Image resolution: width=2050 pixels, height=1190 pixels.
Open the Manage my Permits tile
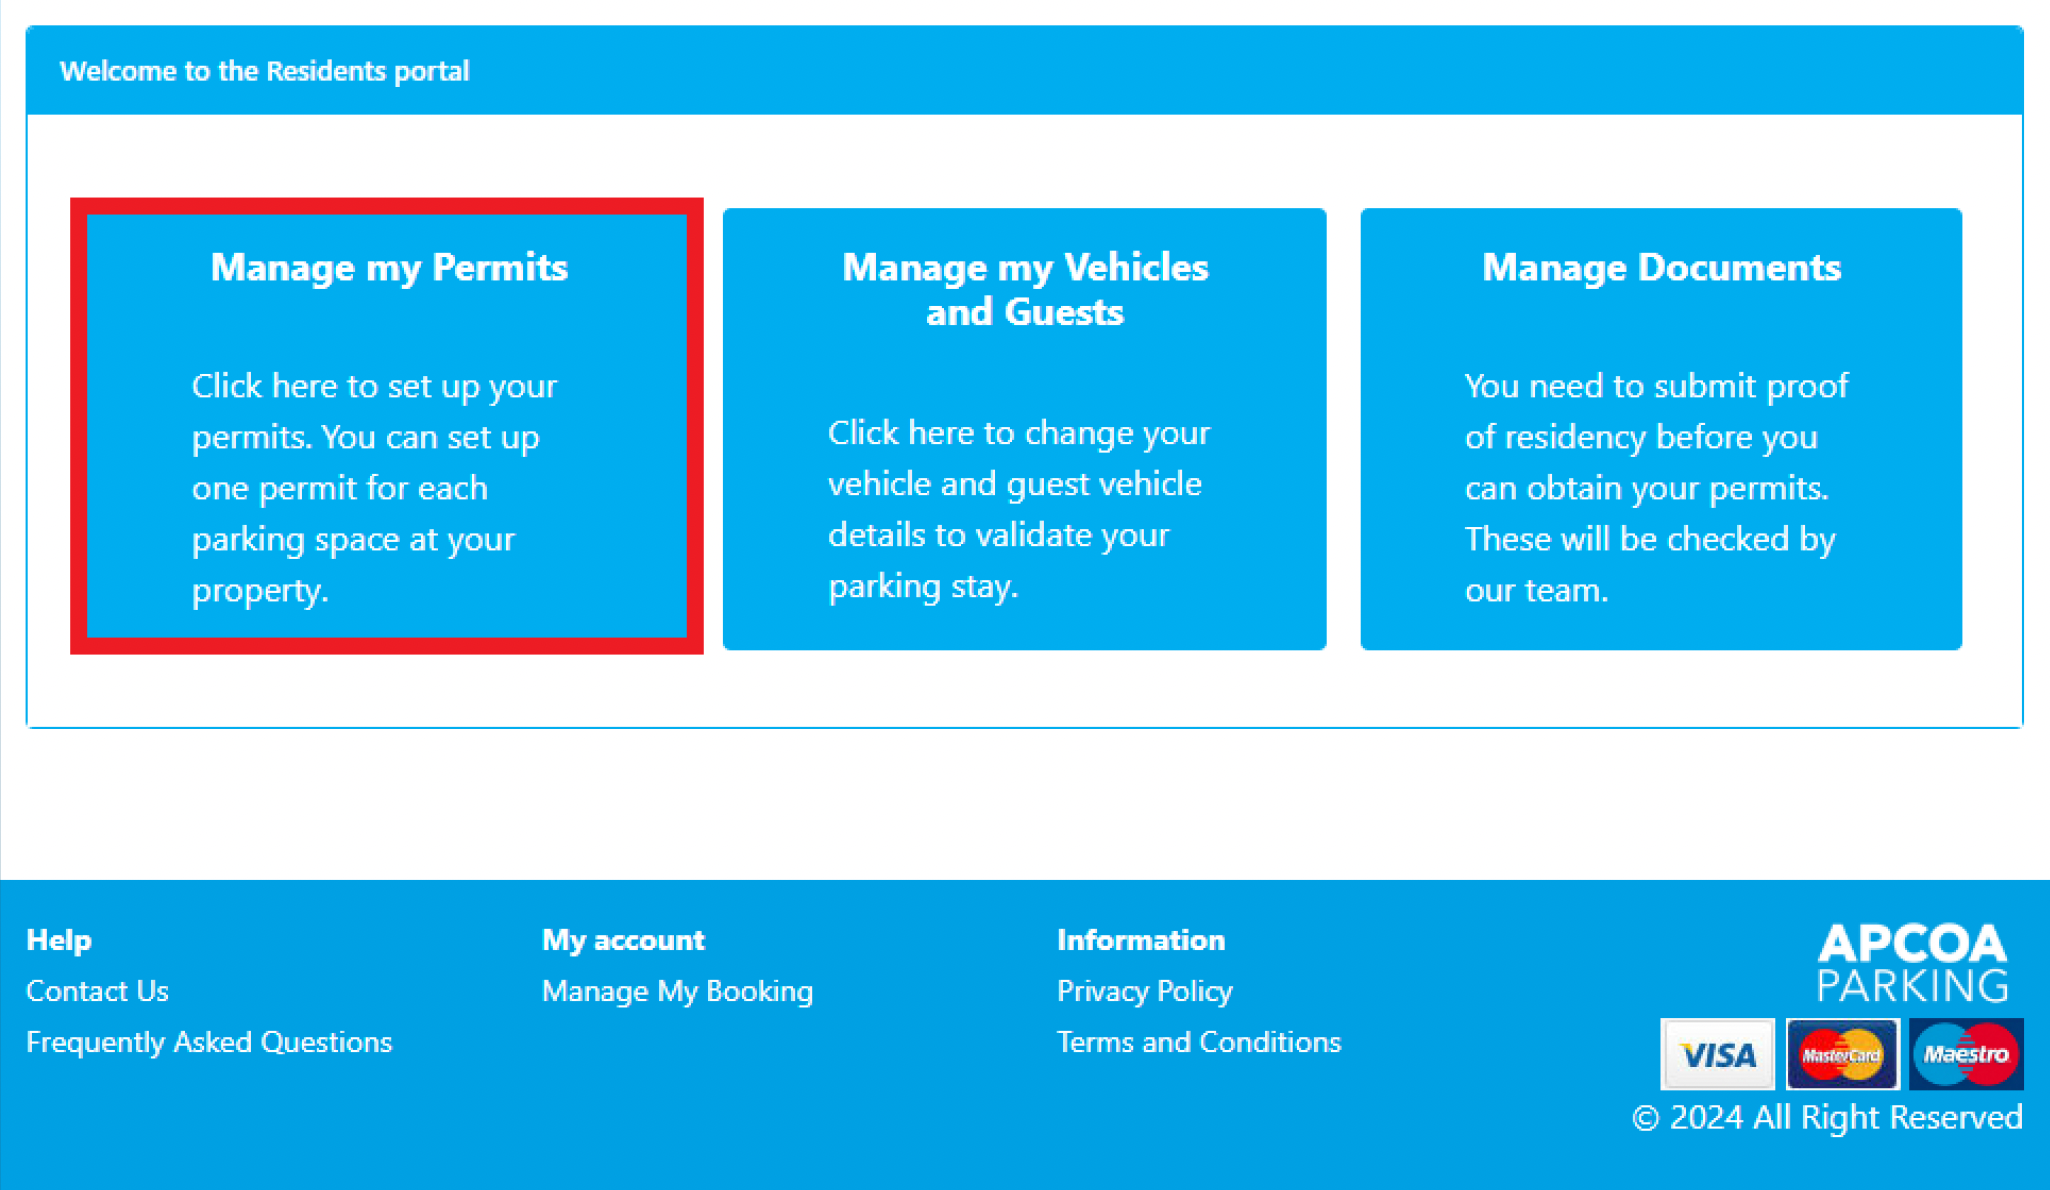tap(387, 426)
